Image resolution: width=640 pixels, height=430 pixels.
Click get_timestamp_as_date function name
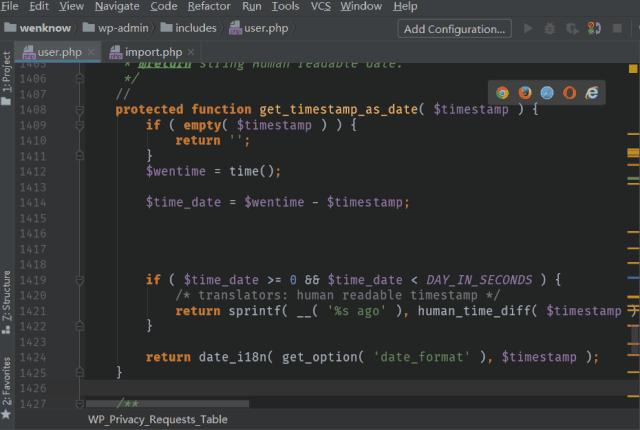coord(338,109)
